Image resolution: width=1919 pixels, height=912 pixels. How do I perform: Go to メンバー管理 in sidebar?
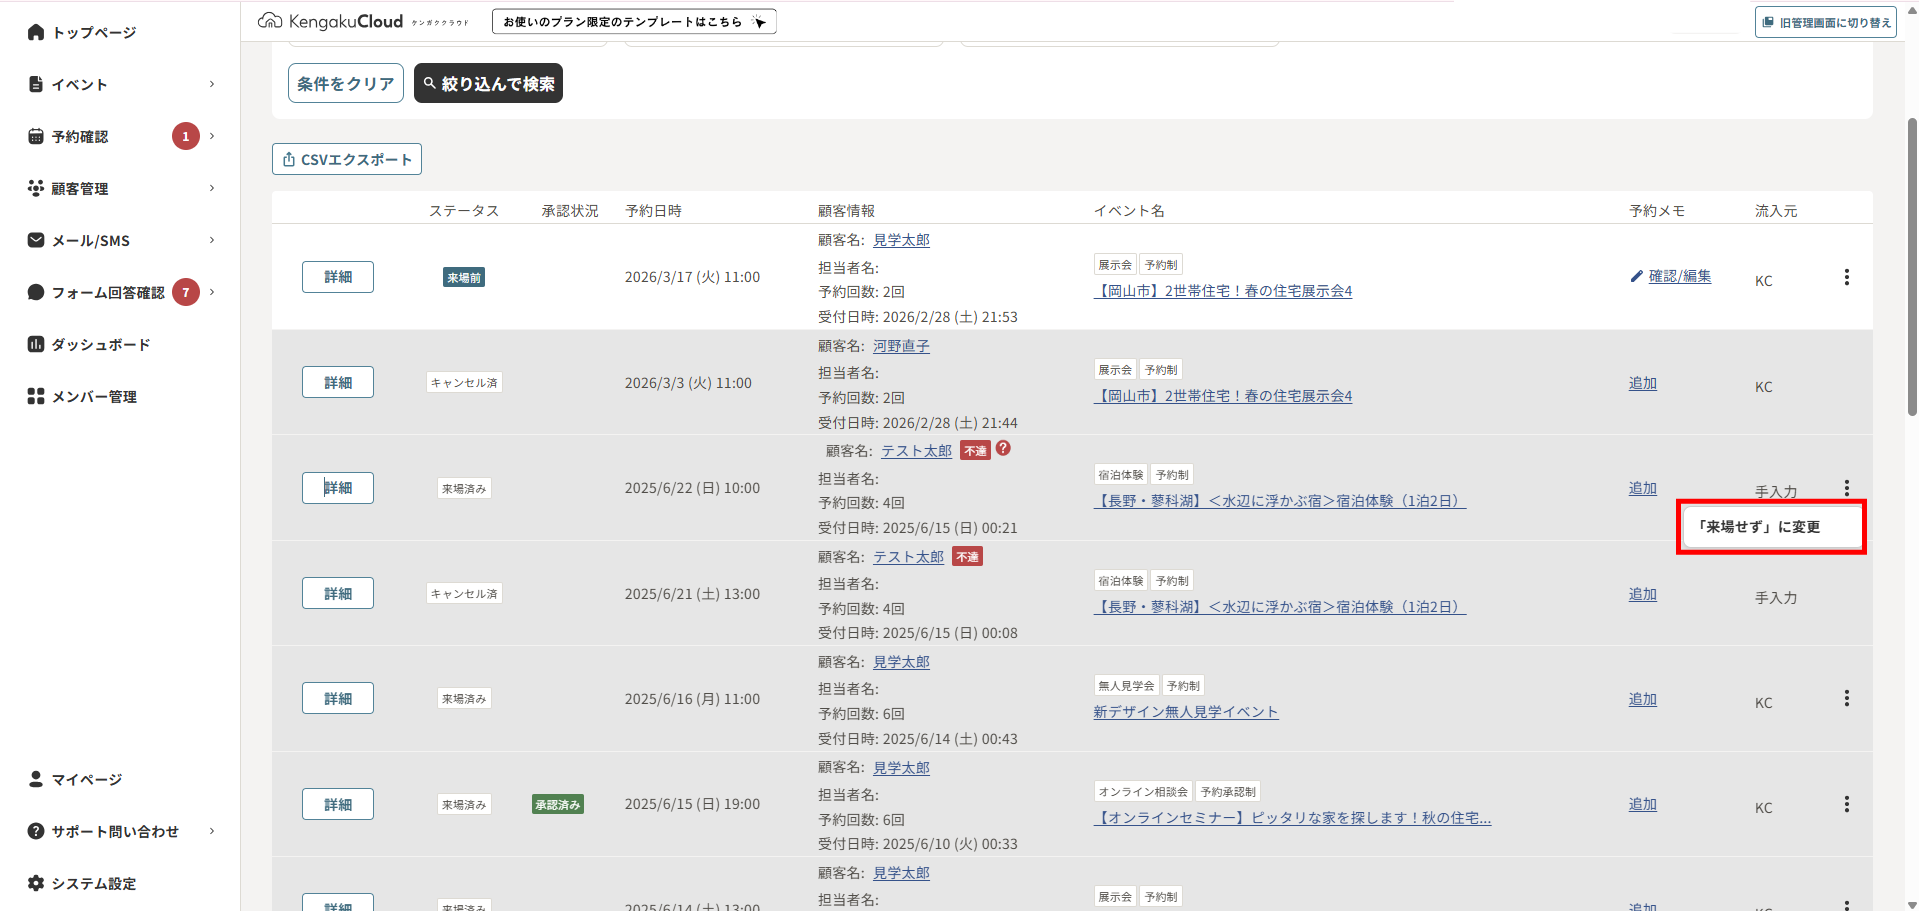(94, 396)
